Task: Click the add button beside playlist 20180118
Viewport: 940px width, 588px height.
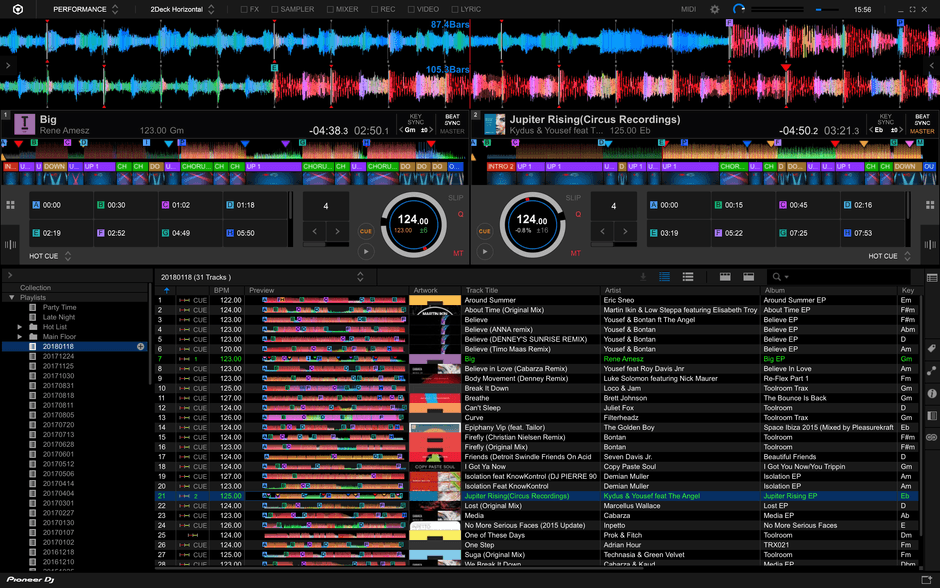Action: (141, 347)
